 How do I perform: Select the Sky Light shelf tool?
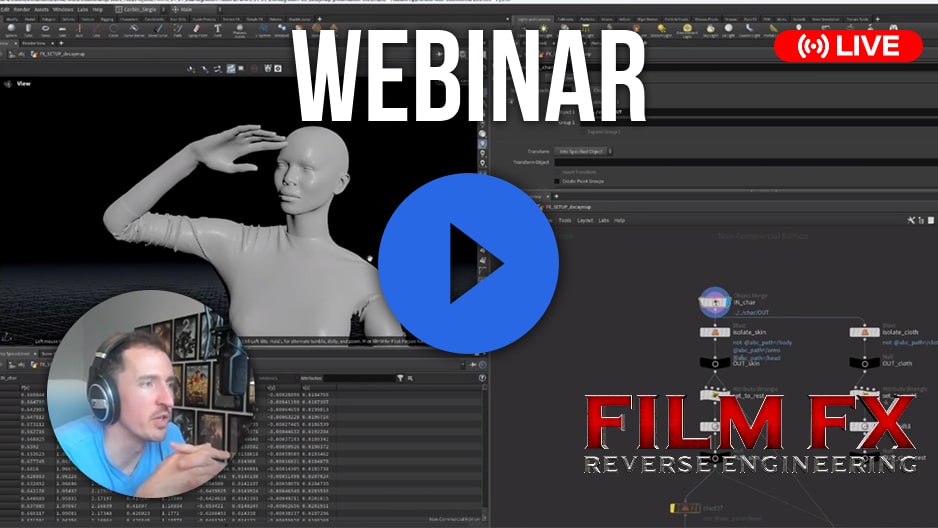[711, 30]
